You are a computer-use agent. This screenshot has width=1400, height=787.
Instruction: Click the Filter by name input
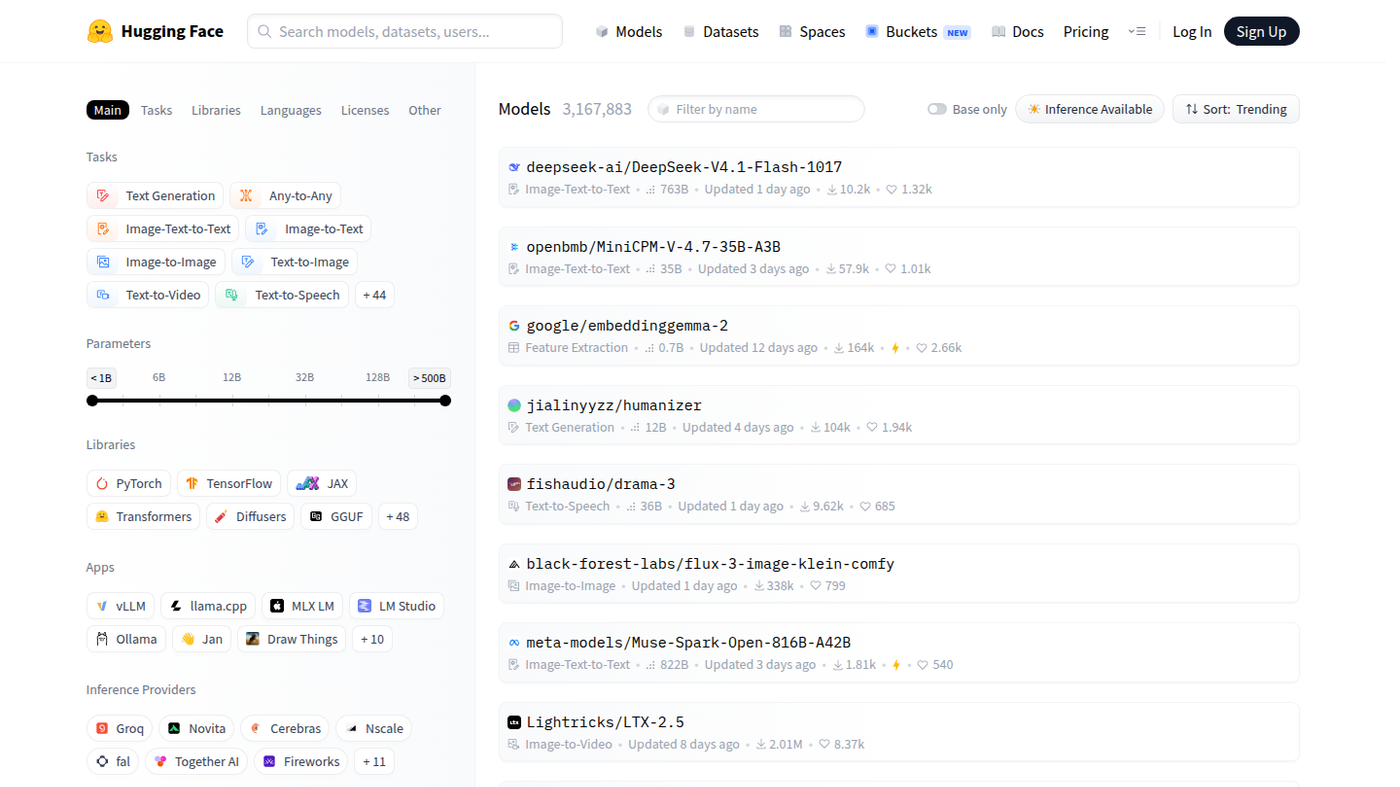[756, 109]
